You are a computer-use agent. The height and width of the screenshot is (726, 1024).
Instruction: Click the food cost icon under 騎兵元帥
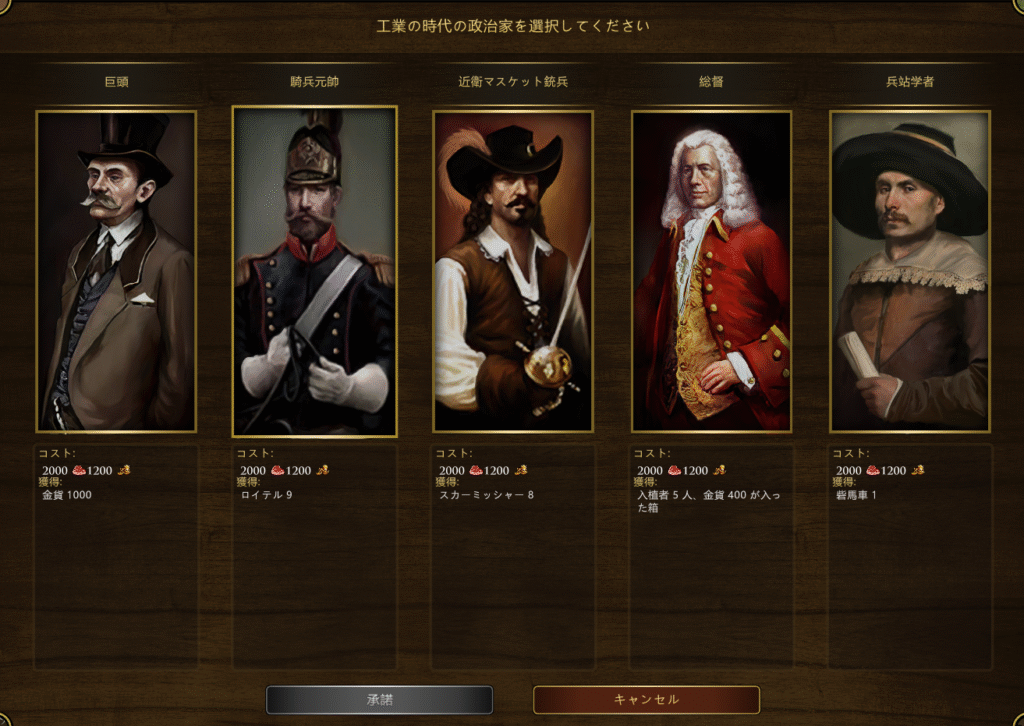pyautogui.click(x=277, y=470)
